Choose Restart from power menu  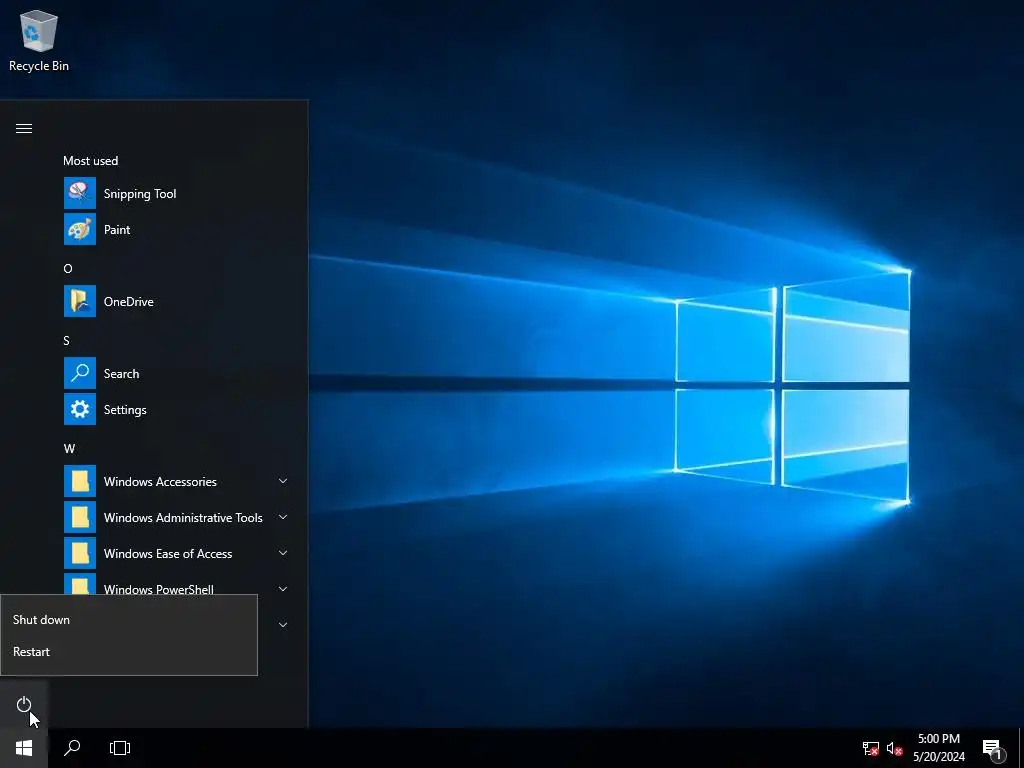click(129, 652)
